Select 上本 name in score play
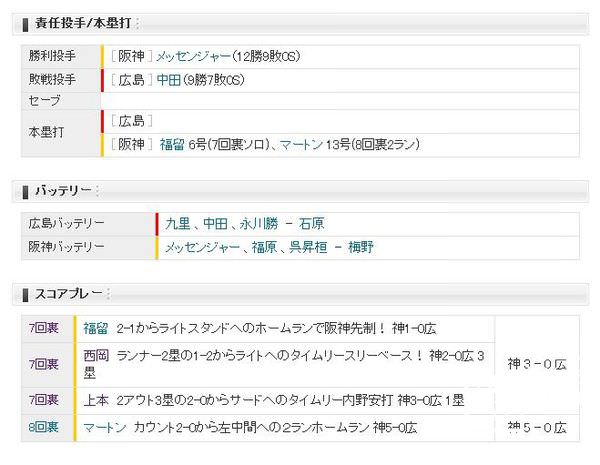This screenshot has width=600, height=465. (96, 401)
